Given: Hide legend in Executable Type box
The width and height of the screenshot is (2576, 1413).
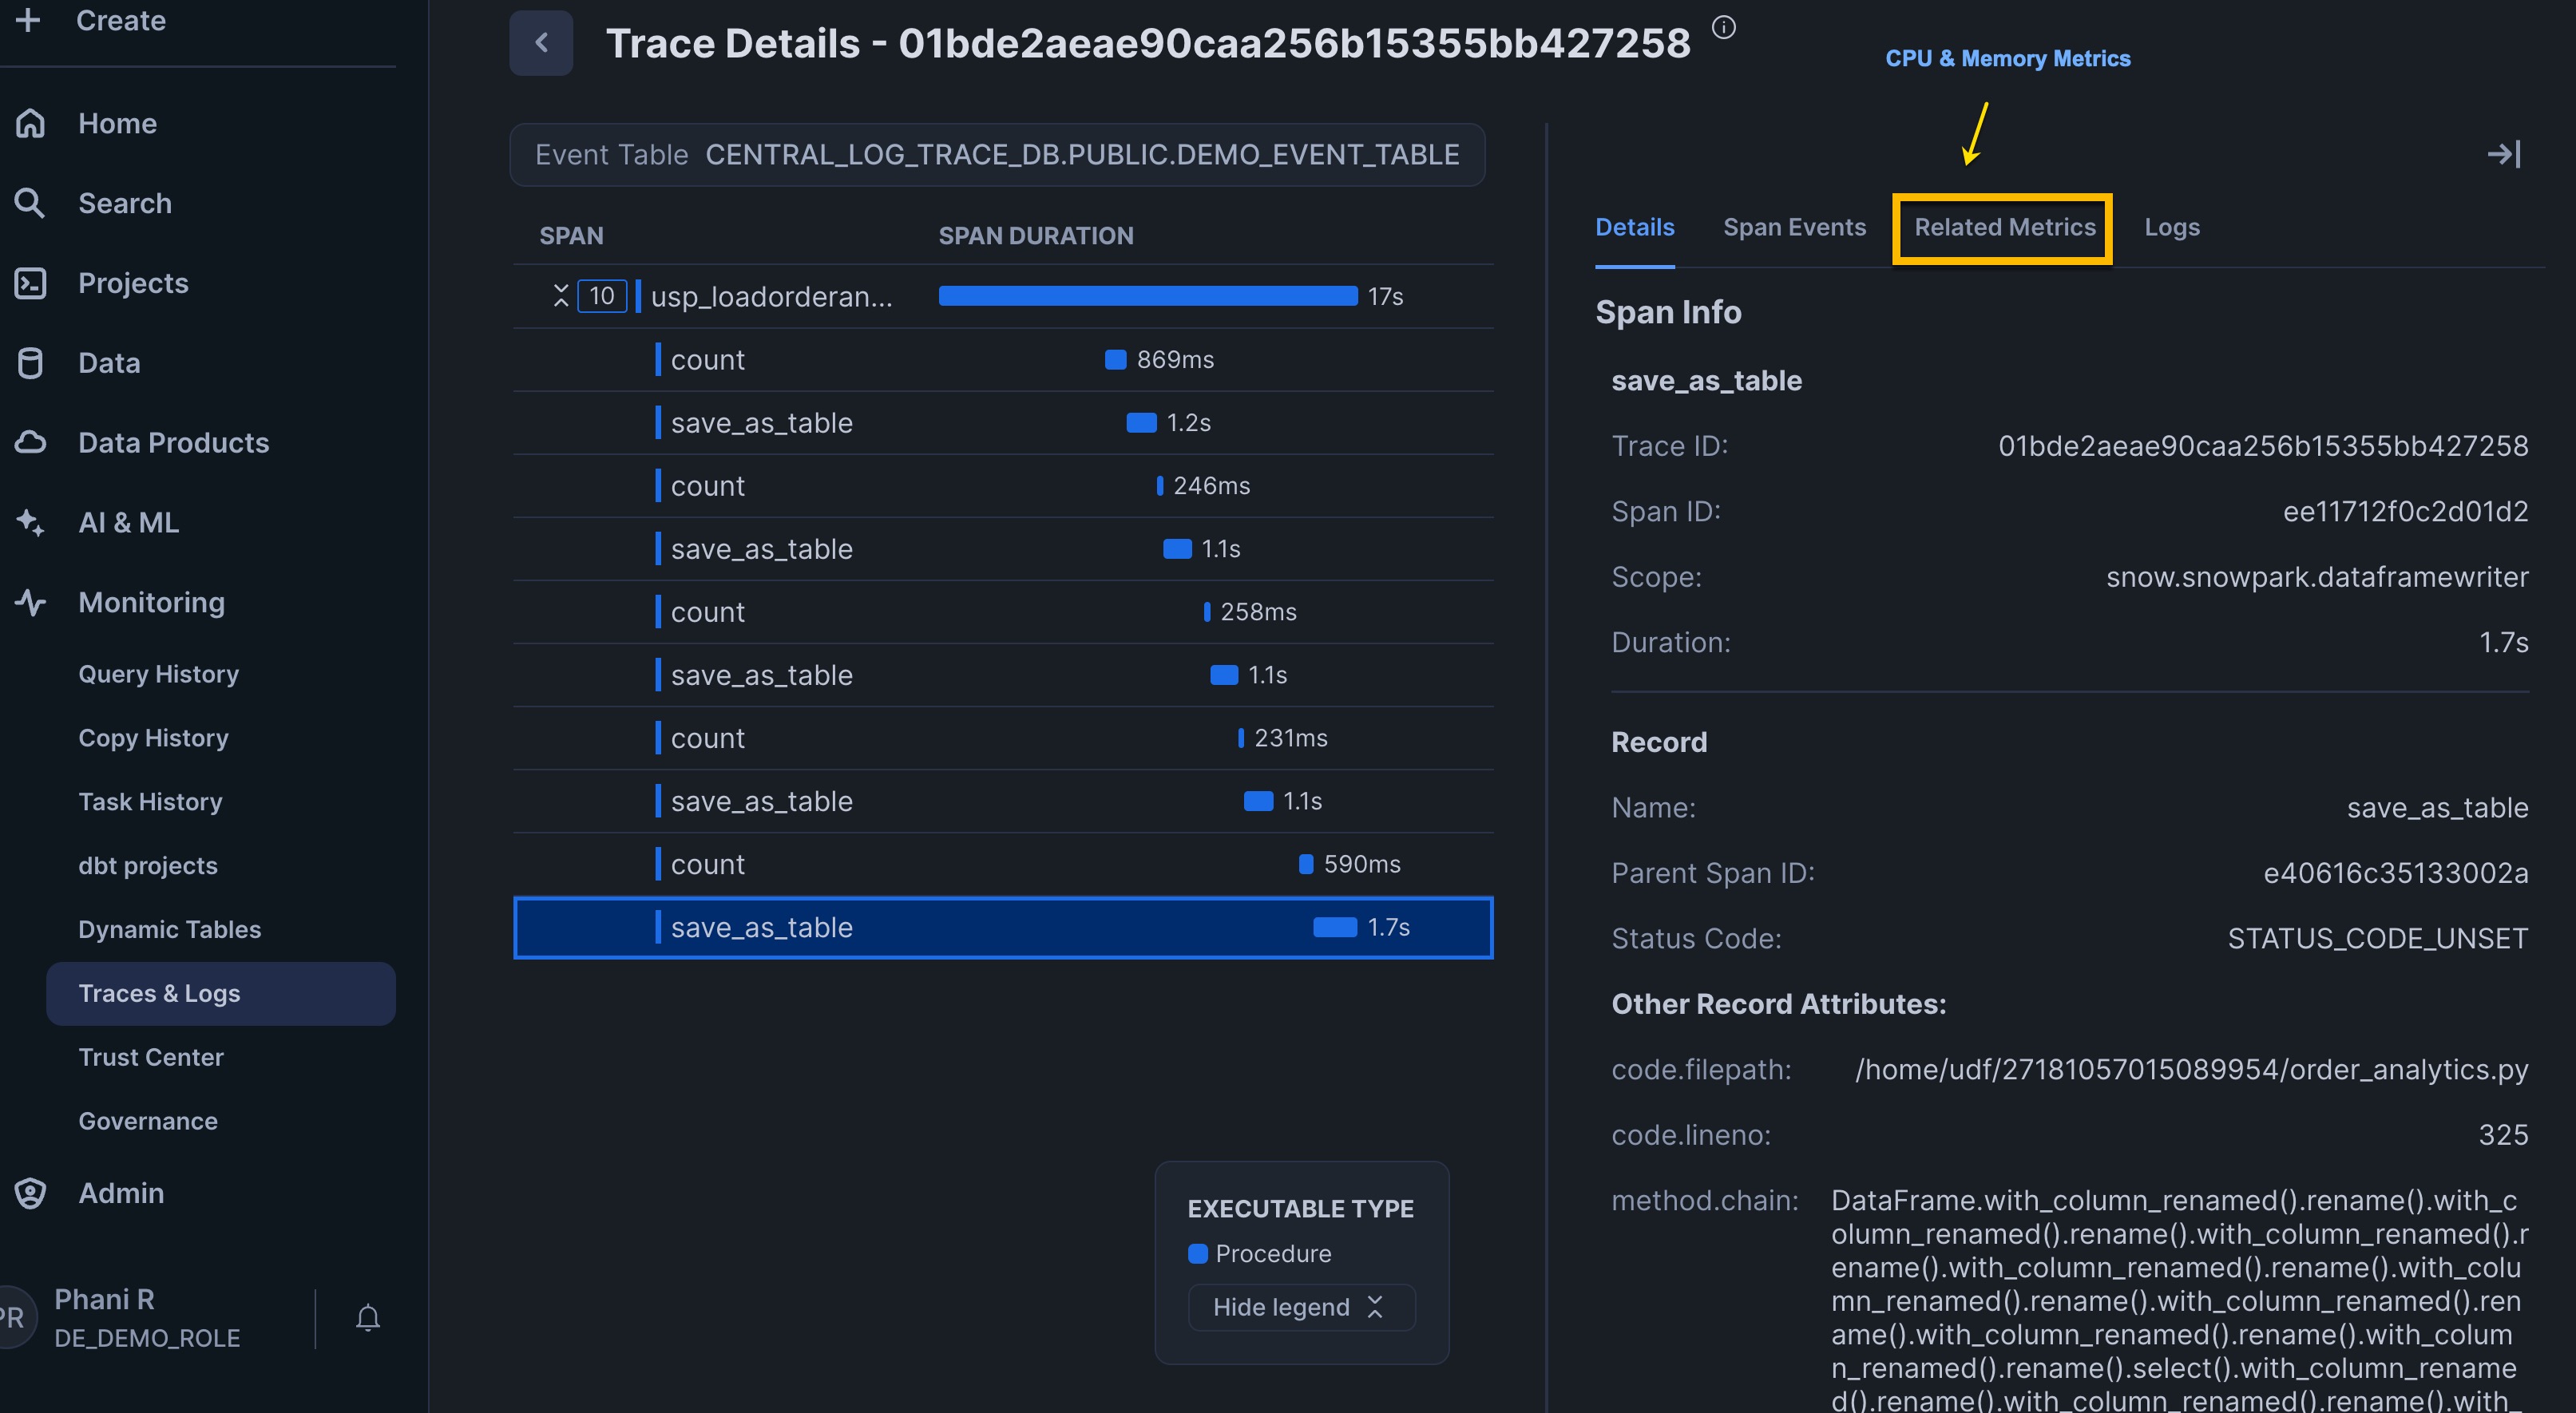Looking at the screenshot, I should pos(1300,1307).
